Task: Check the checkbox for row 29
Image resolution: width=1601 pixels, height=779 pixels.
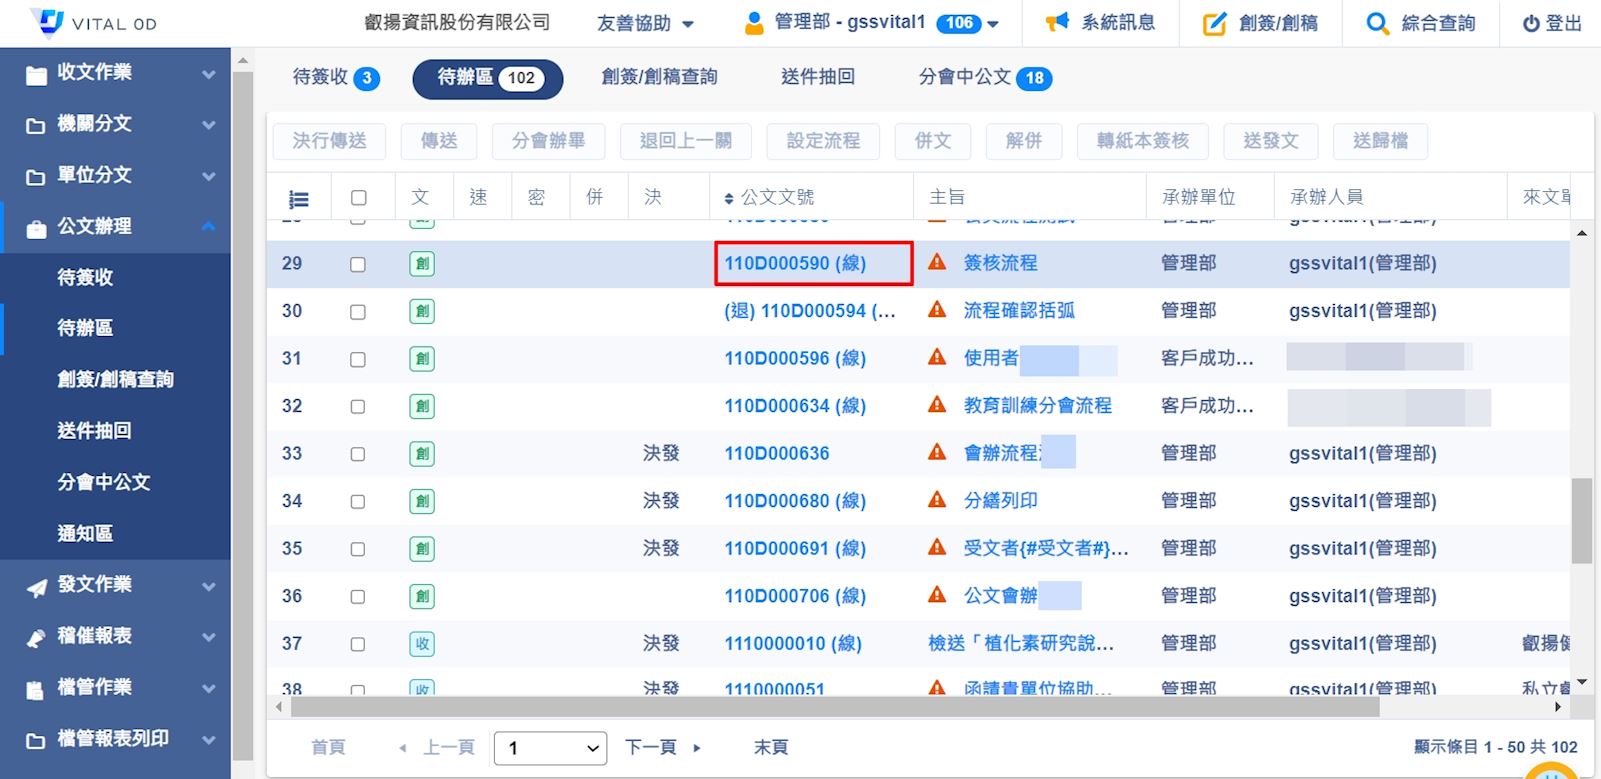Action: click(x=358, y=265)
